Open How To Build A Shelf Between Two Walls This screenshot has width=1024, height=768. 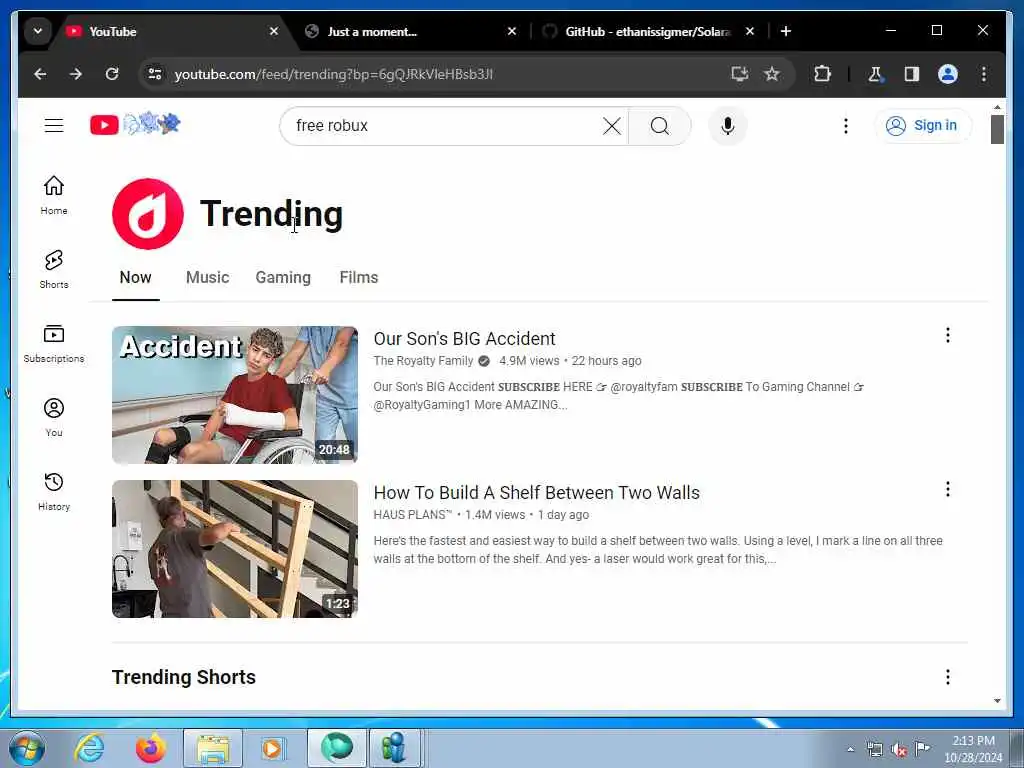[536, 493]
